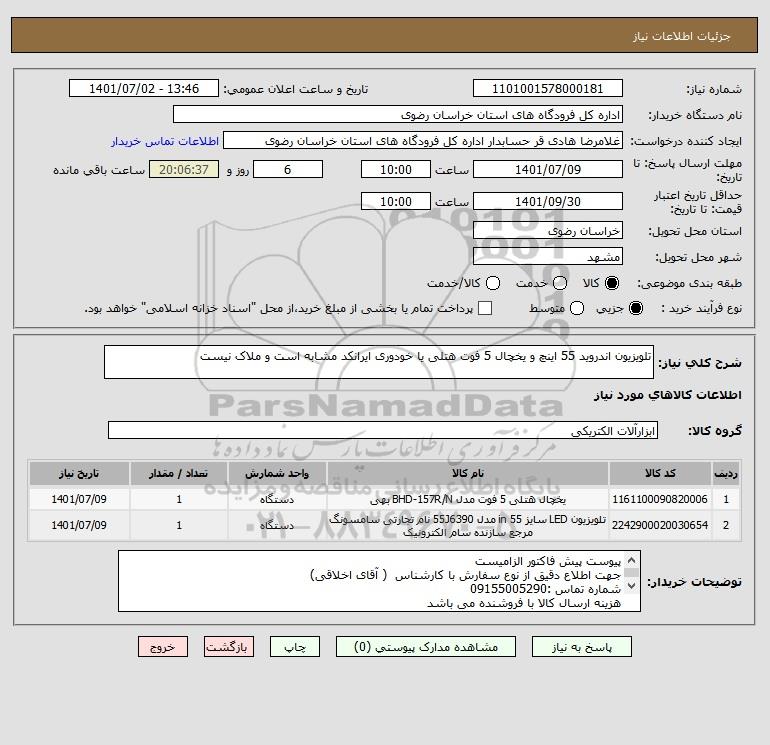Click the response deadline hour 10:00 field

pyautogui.click(x=396, y=170)
